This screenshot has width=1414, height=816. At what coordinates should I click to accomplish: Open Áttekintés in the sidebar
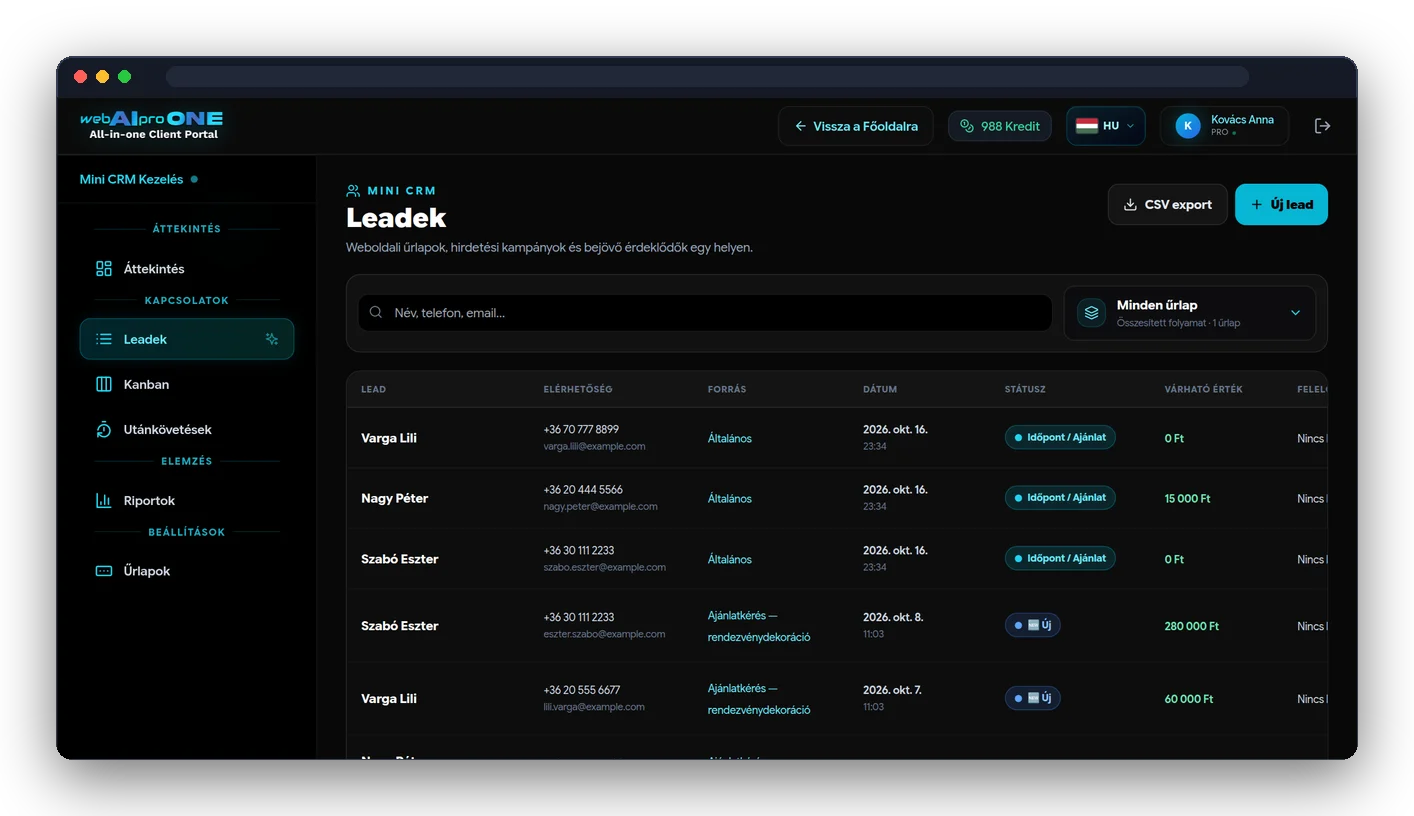(x=187, y=268)
